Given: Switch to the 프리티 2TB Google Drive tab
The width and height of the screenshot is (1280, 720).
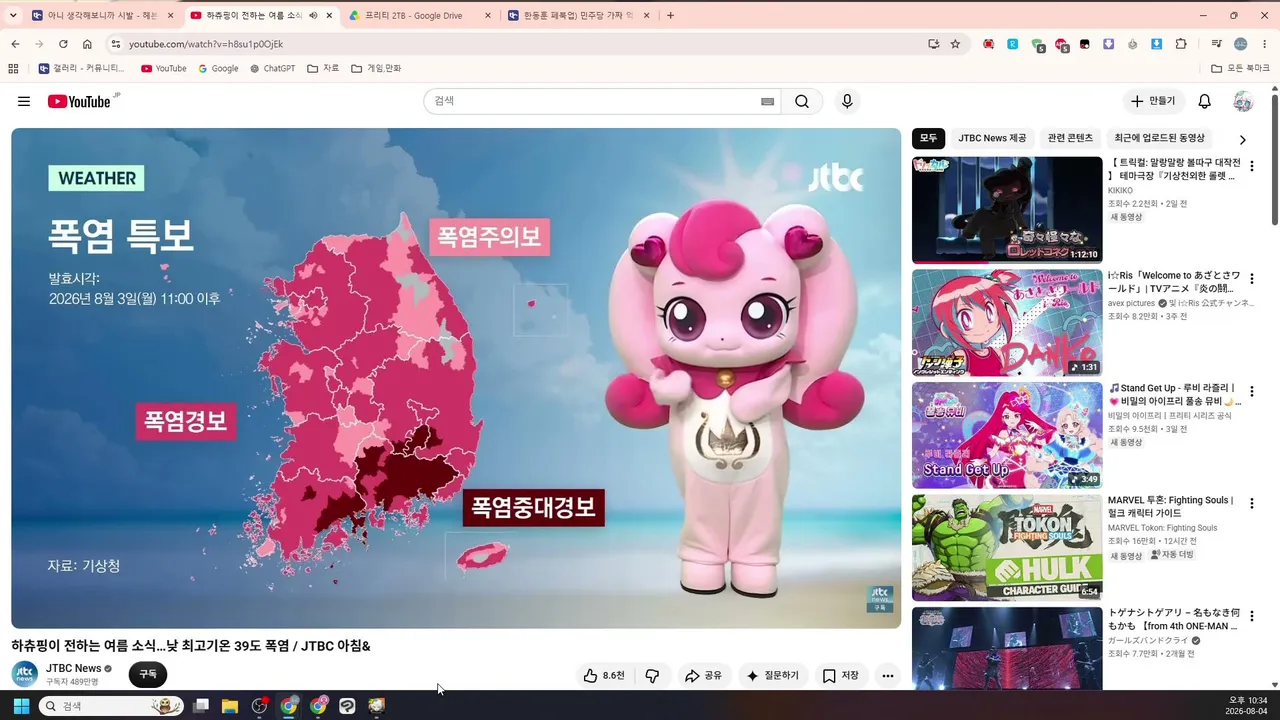Looking at the screenshot, I should click(x=420, y=15).
